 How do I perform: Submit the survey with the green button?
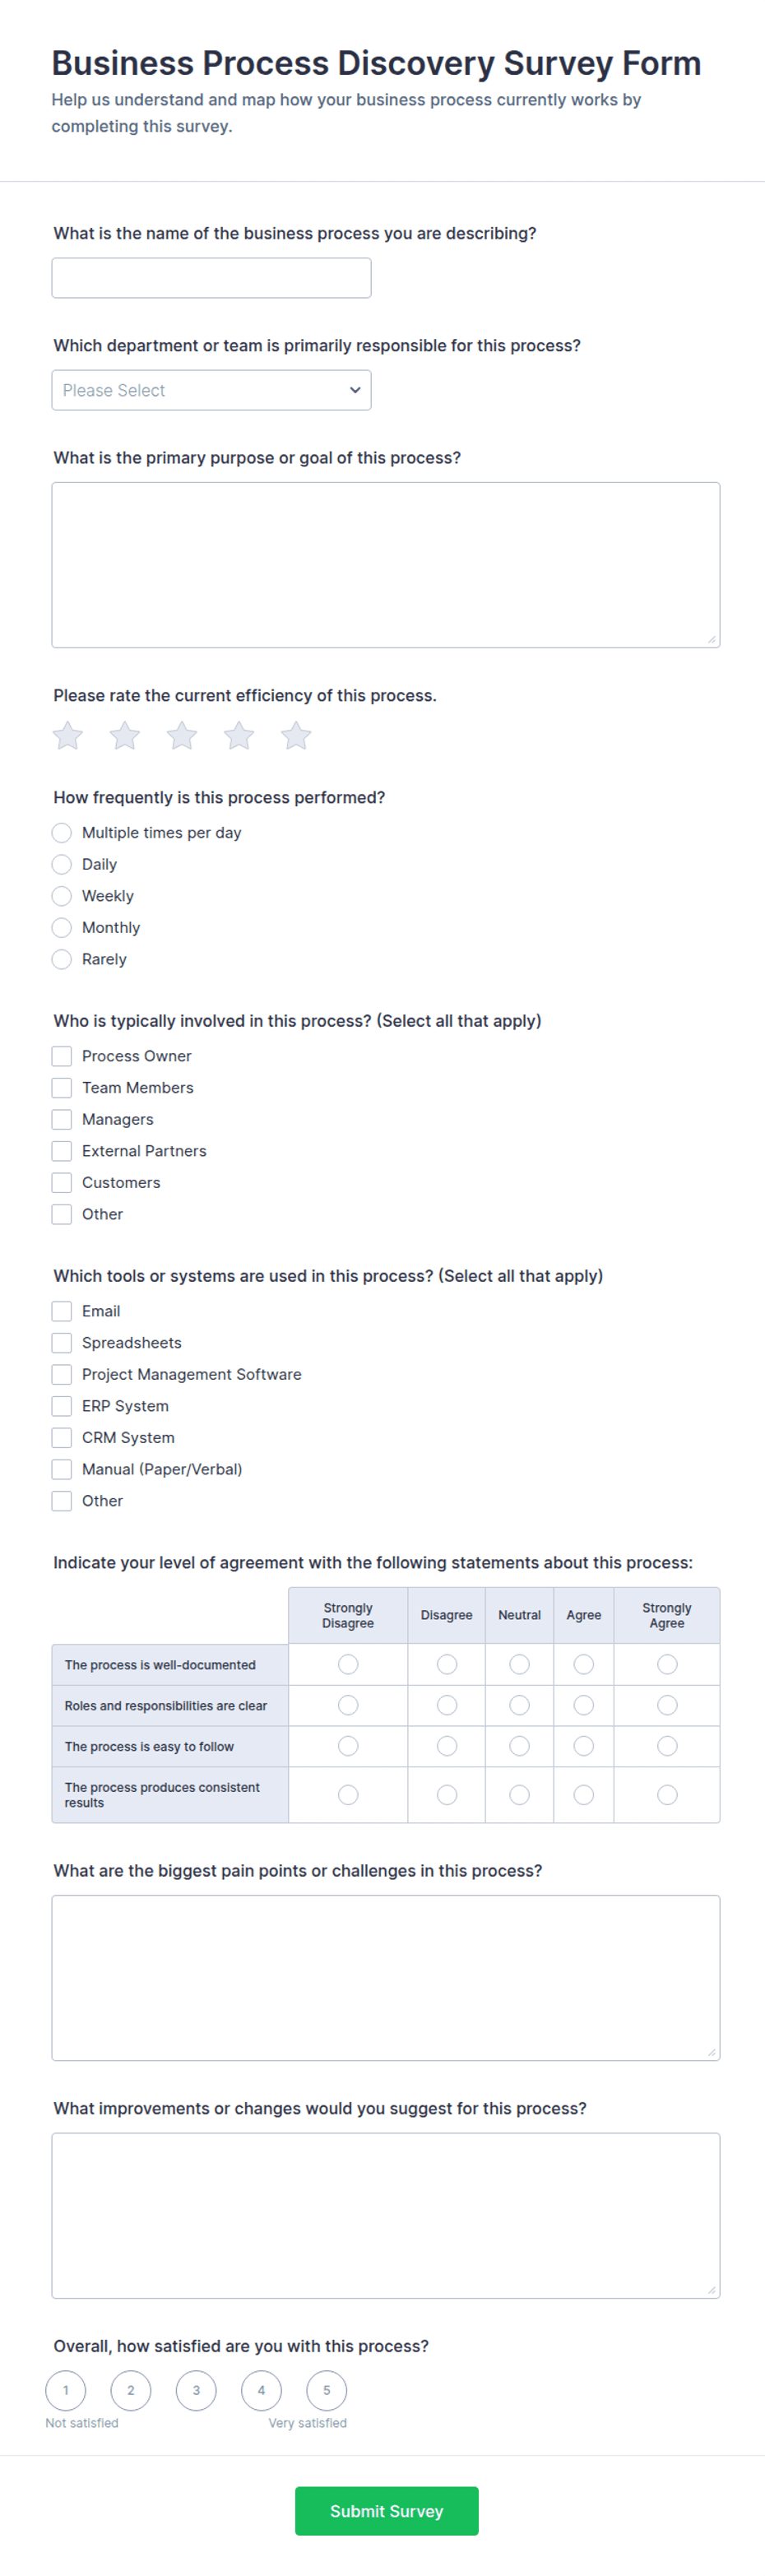point(386,2510)
